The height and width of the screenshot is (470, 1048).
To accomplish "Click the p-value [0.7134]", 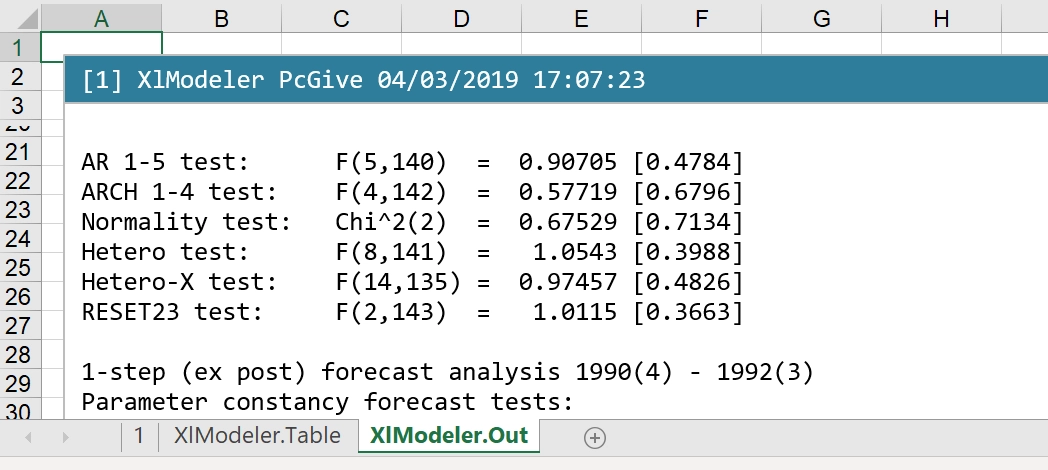I will tap(688, 222).
